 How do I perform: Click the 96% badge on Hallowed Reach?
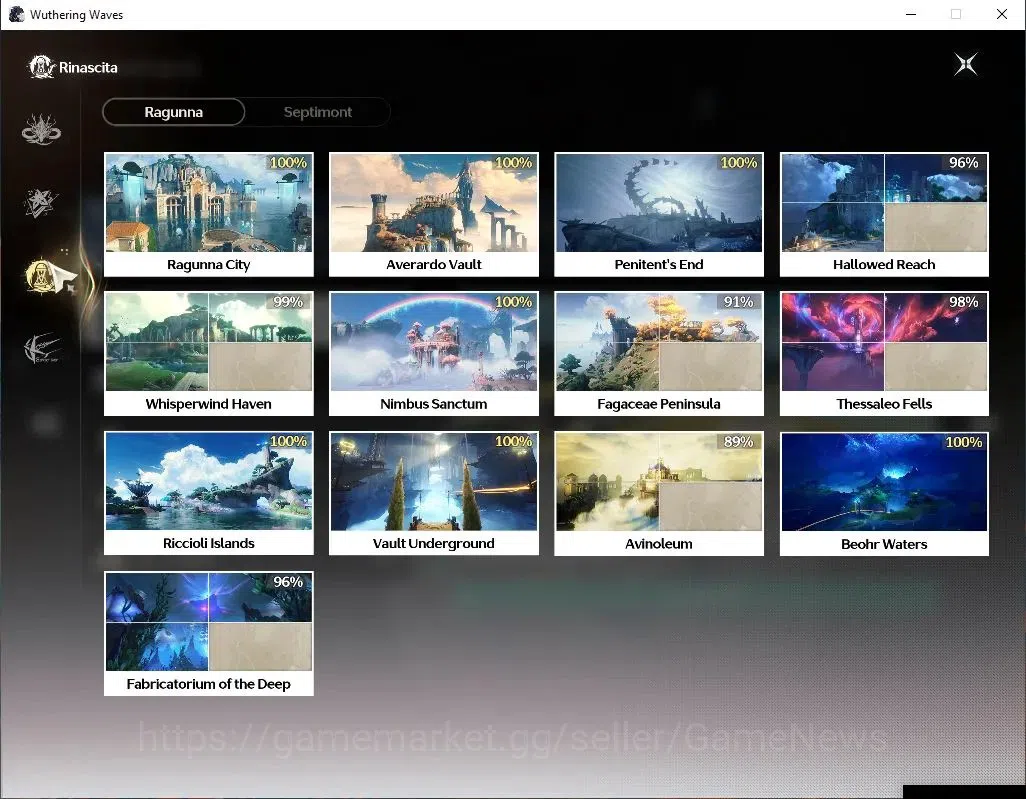(964, 162)
